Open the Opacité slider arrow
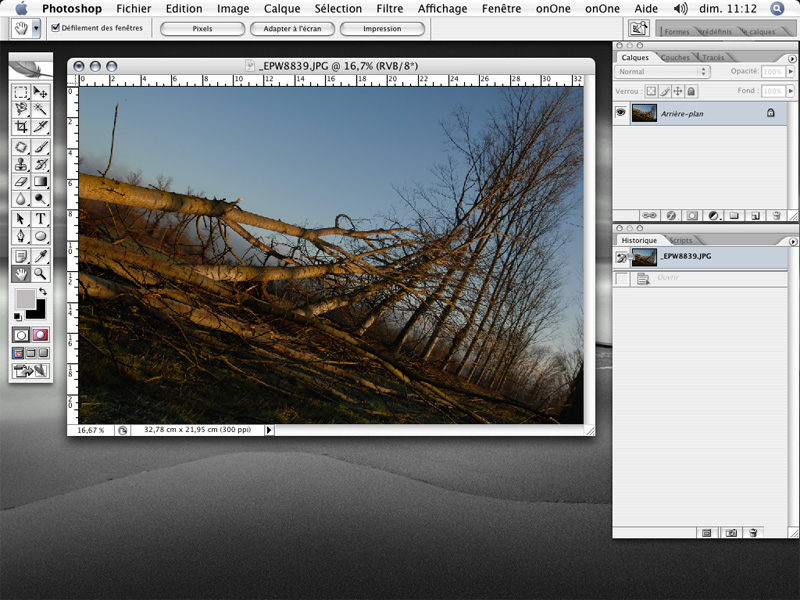 790,71
